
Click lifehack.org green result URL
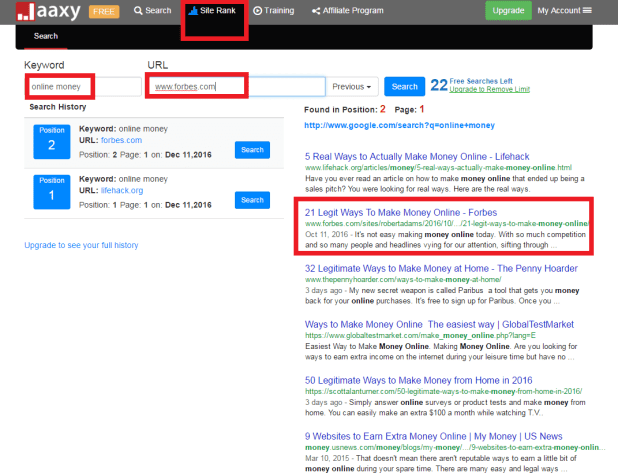[x=438, y=168]
